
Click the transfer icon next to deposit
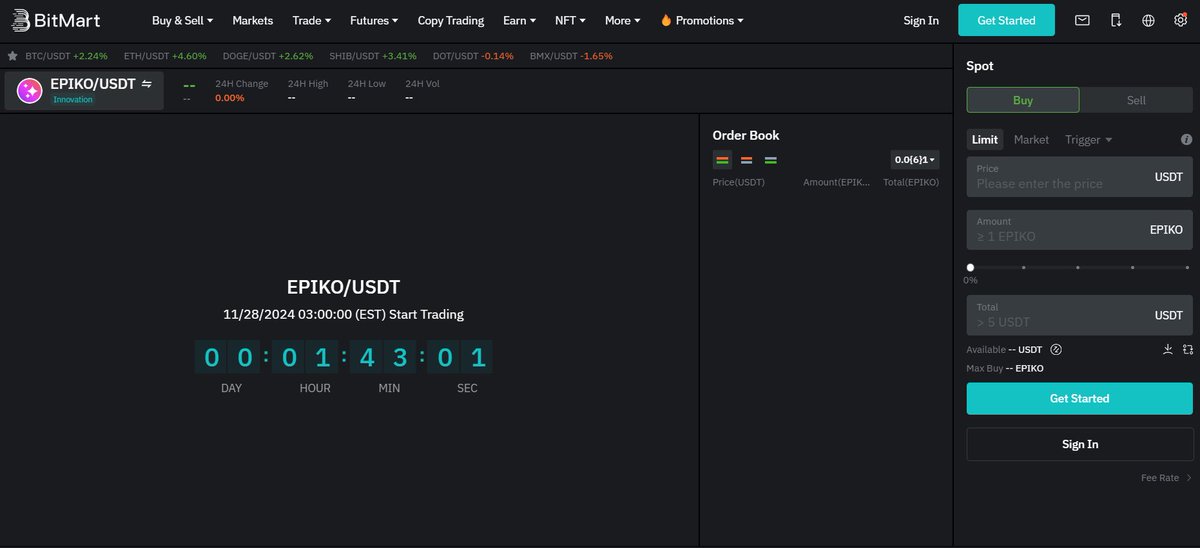1187,350
